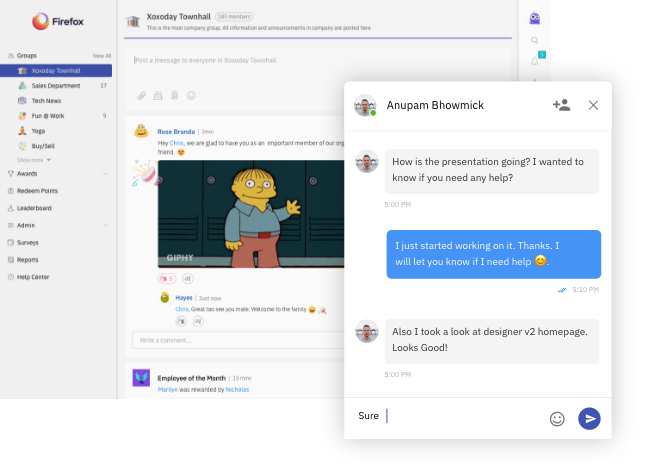Click Anupam Bhowmick's header avatar
This screenshot has height=475, width=648.
(365, 105)
